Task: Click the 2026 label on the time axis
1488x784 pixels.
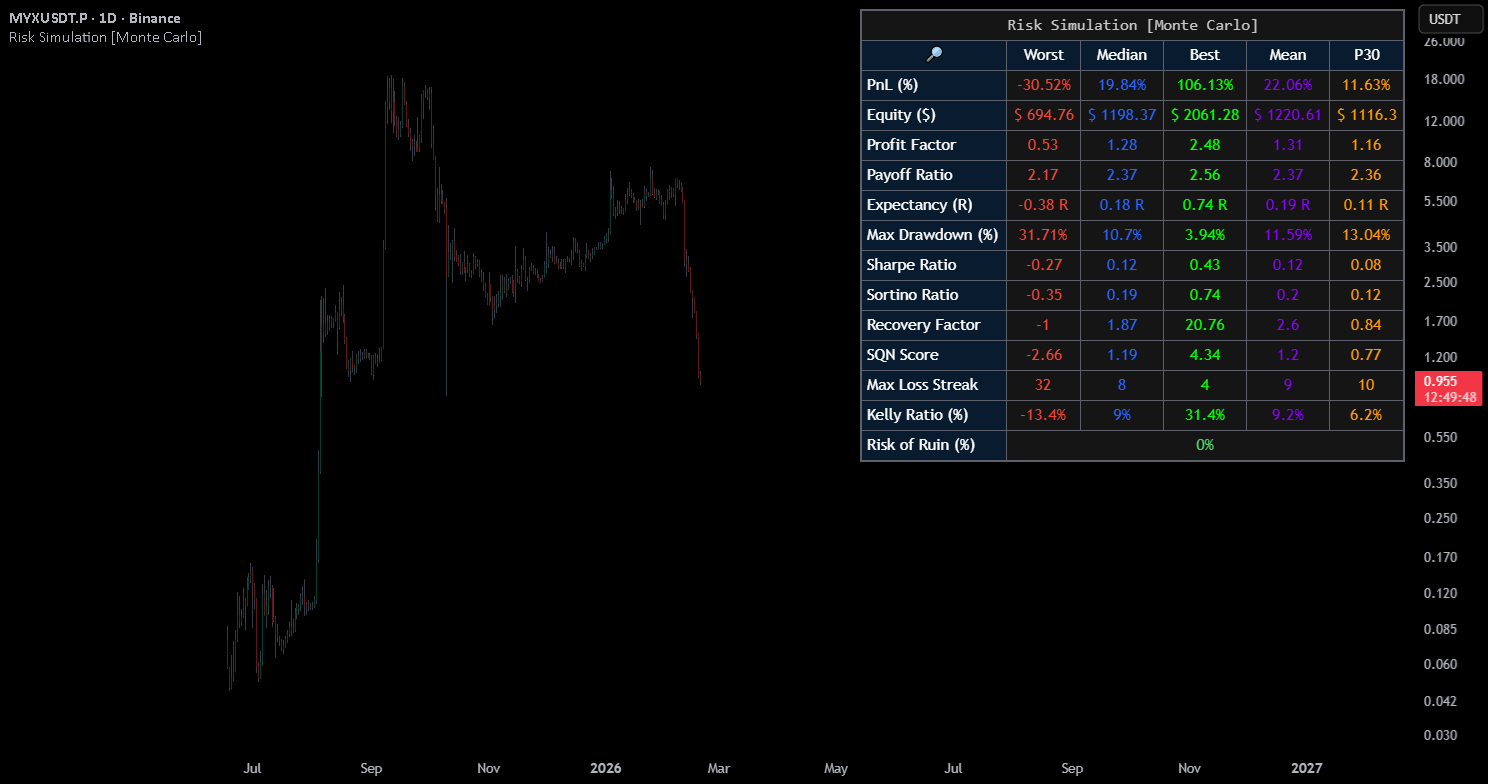Action: tap(606, 768)
